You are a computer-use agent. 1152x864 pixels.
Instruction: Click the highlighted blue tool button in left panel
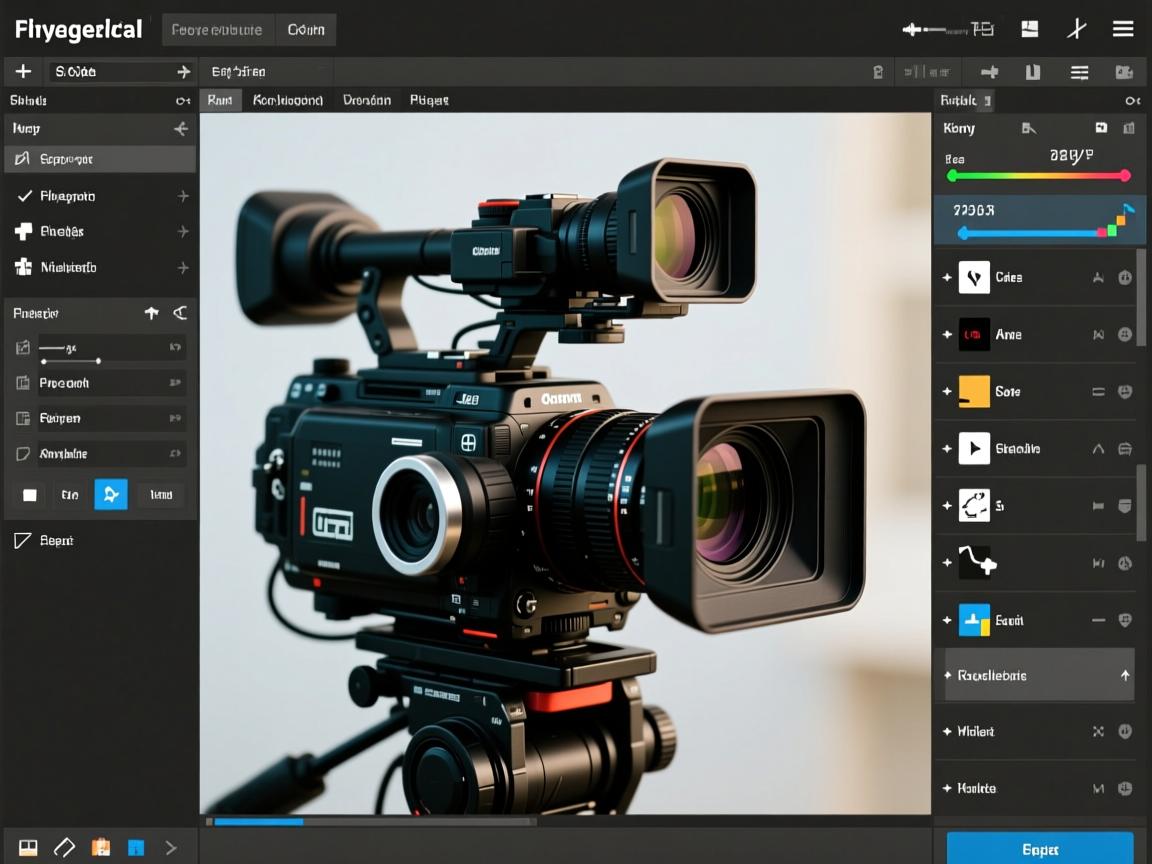(x=111, y=494)
